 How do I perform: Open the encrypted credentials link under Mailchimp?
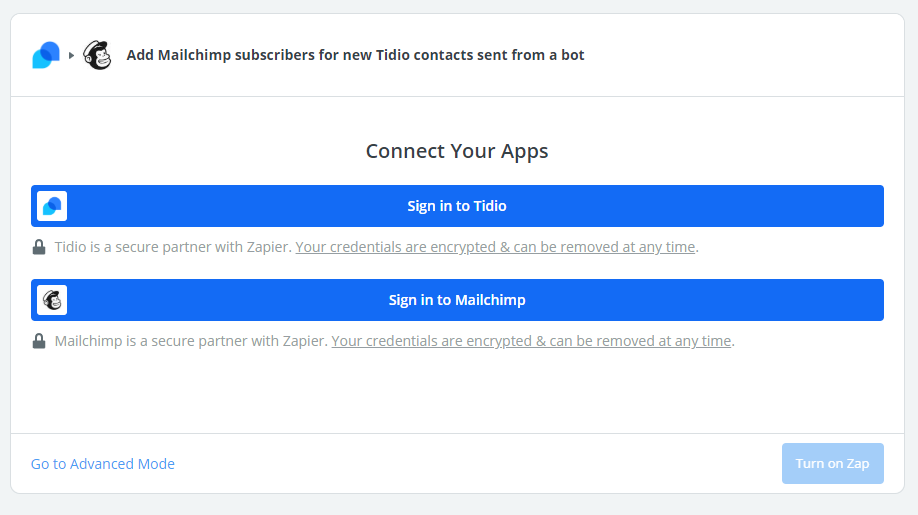pyautogui.click(x=531, y=341)
